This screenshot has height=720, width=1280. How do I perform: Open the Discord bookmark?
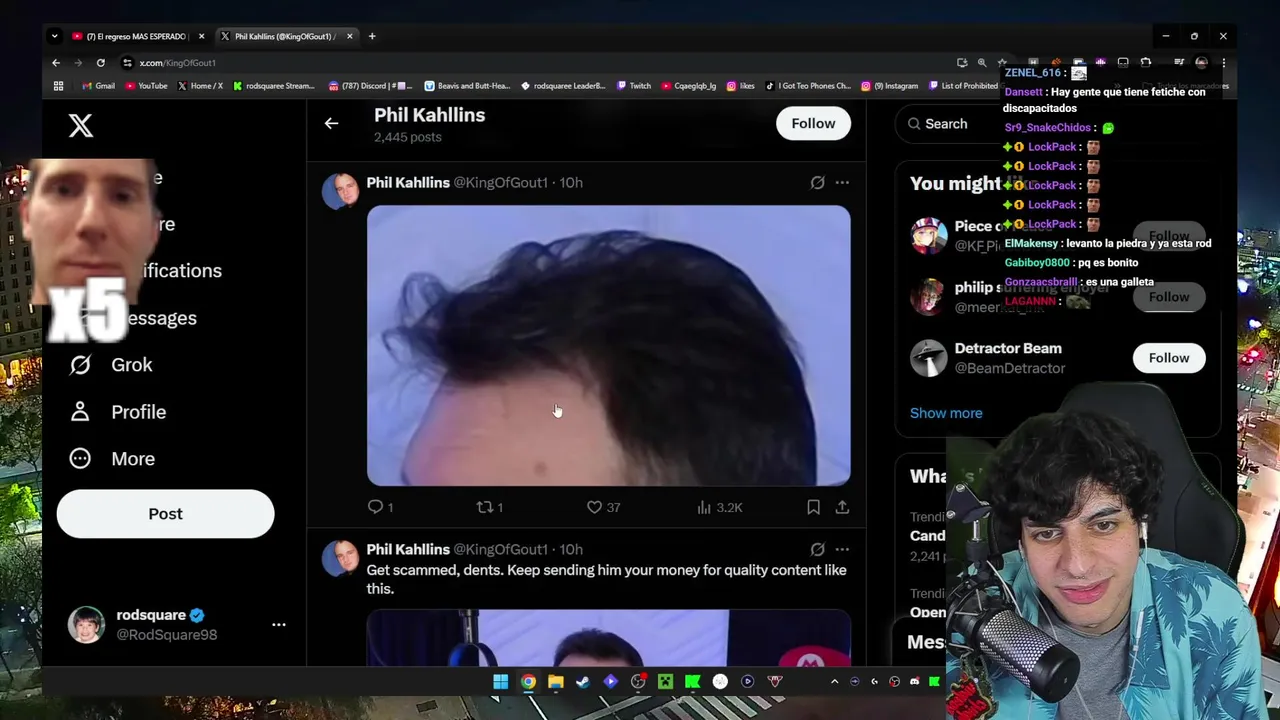371,86
